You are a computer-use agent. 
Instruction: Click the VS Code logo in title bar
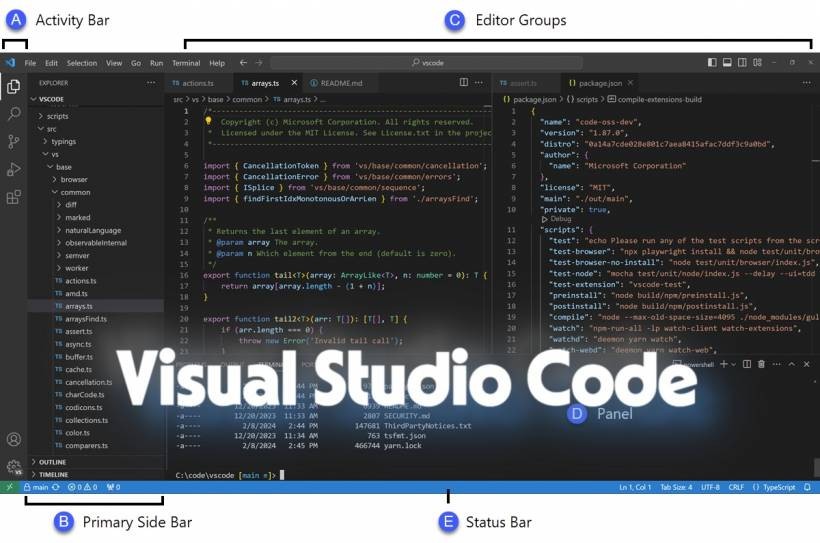tap(10, 63)
